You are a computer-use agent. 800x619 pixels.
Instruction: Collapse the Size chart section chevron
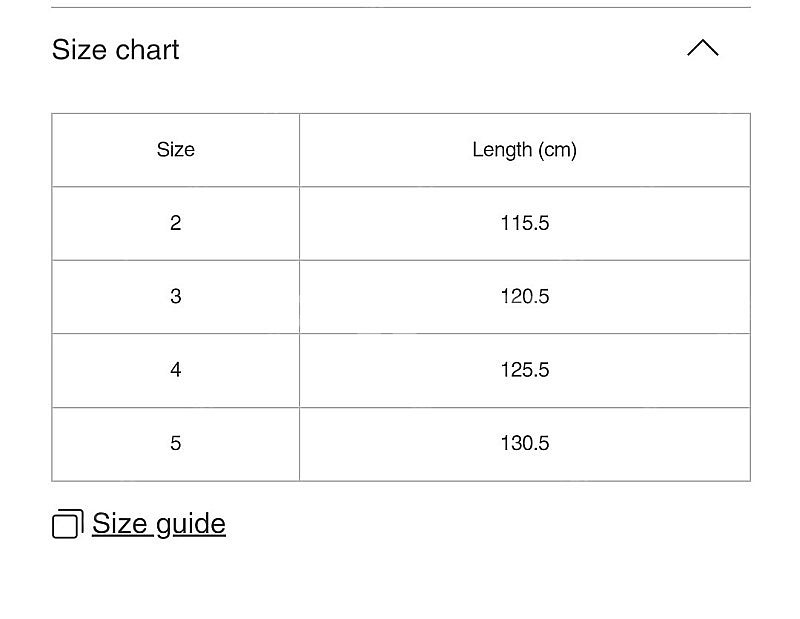pyautogui.click(x=703, y=48)
